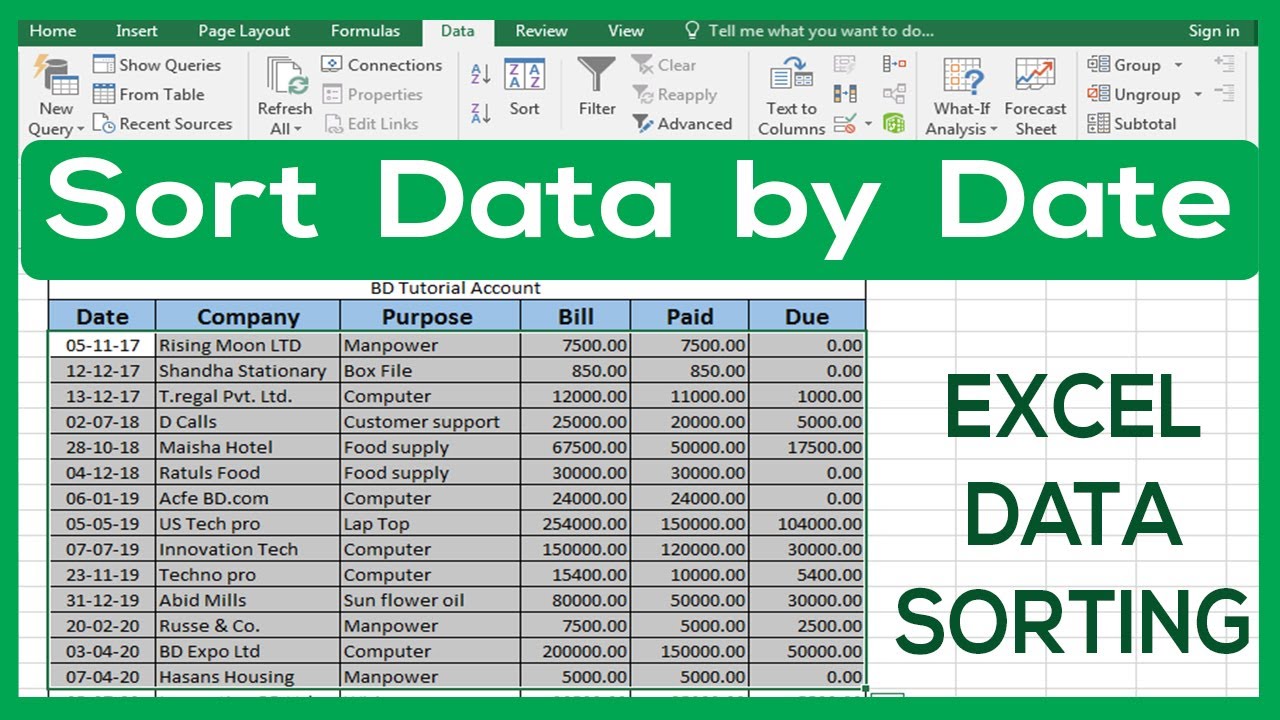Sort Z to A descending
This screenshot has height=720, width=1280.
tap(480, 112)
